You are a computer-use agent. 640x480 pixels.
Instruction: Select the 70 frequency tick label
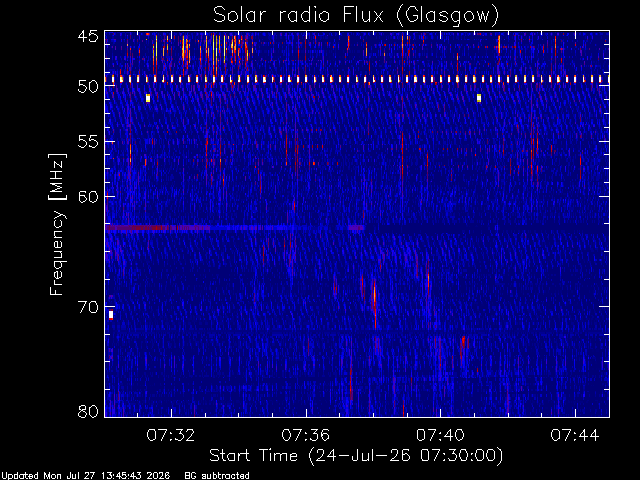click(x=88, y=307)
